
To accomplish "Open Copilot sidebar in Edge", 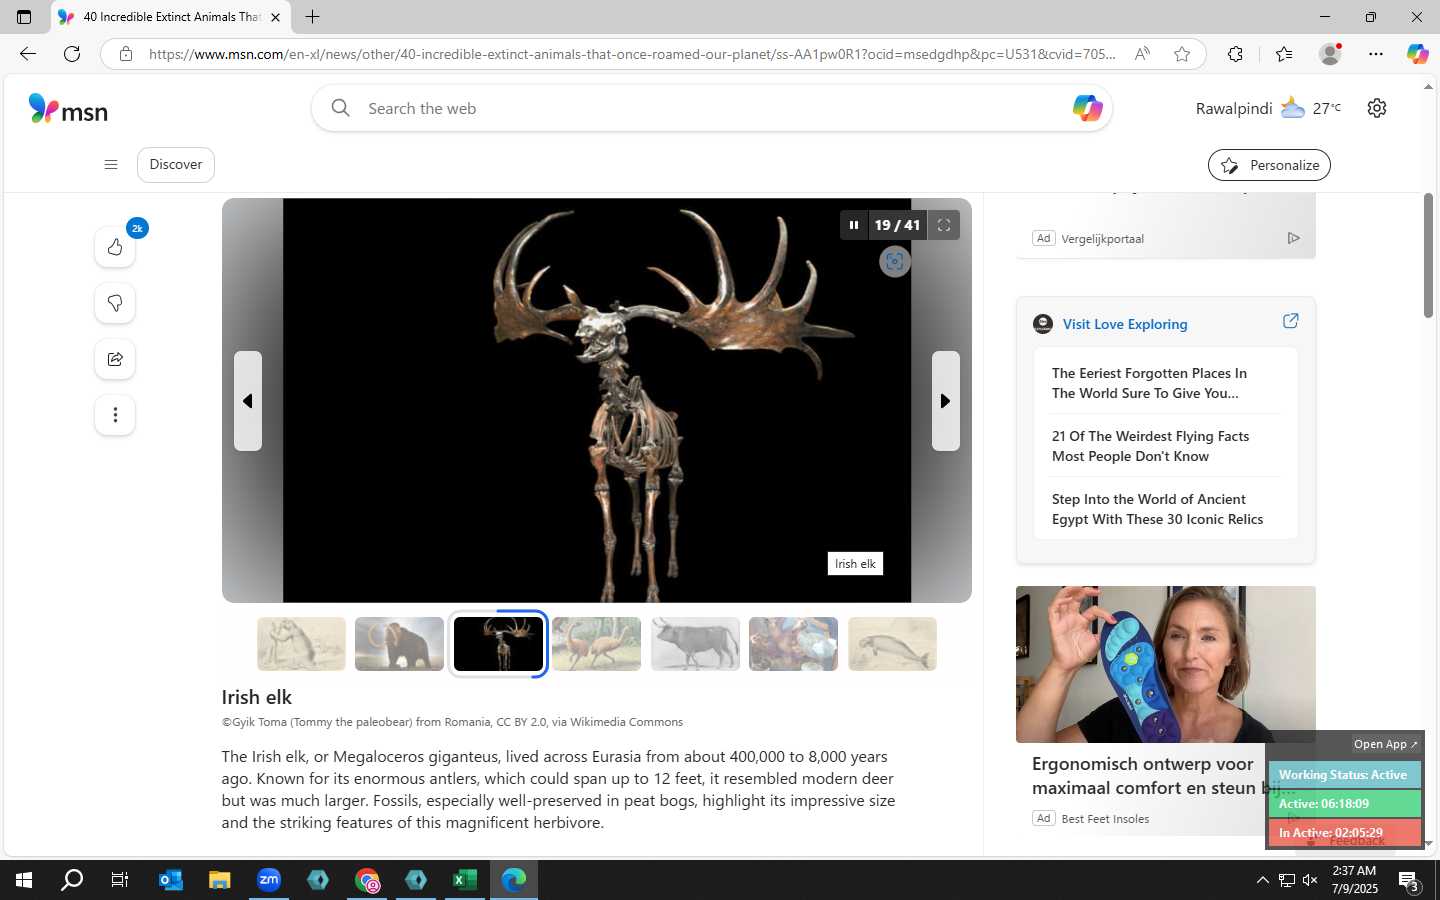I will click(x=1417, y=54).
